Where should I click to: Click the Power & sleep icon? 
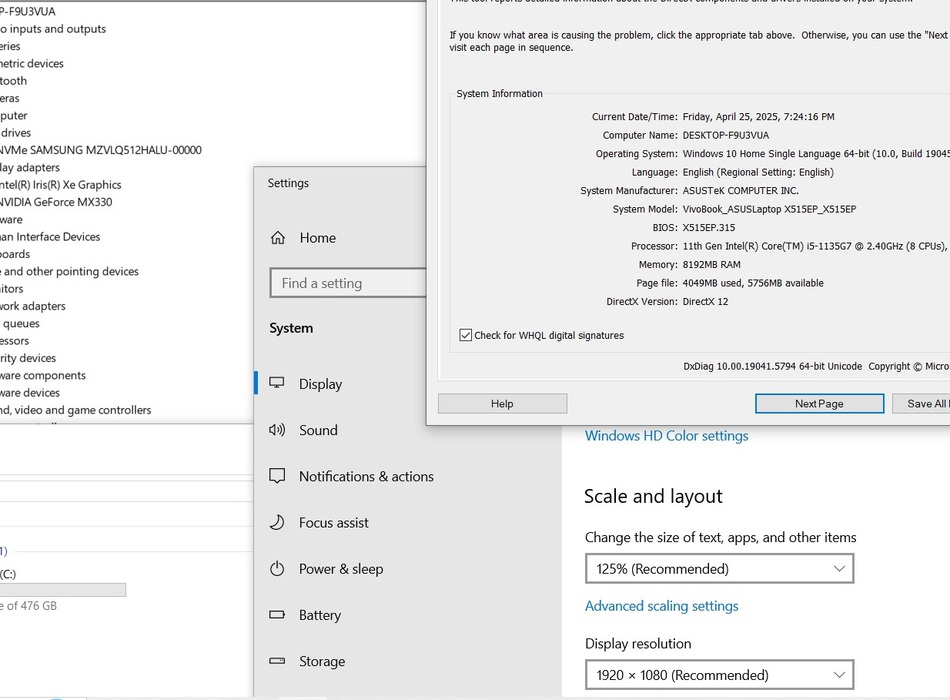(278, 569)
